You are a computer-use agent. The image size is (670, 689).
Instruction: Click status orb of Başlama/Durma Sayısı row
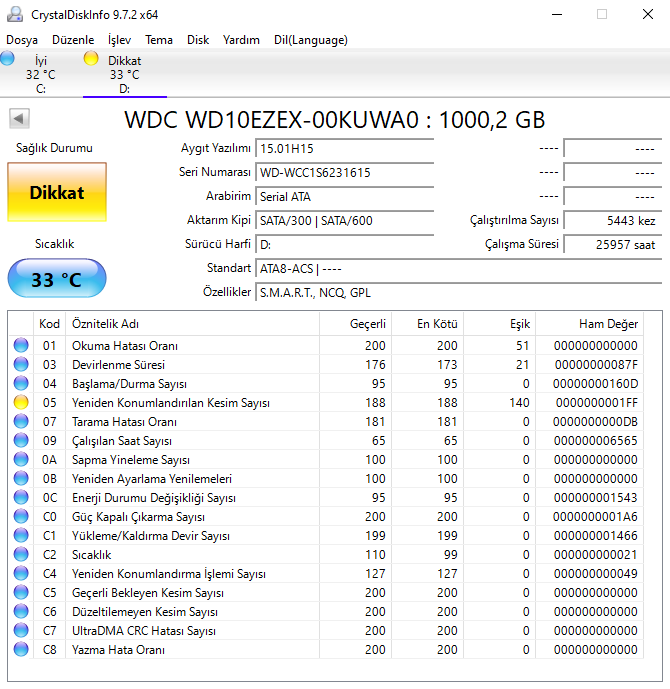[x=21, y=383]
